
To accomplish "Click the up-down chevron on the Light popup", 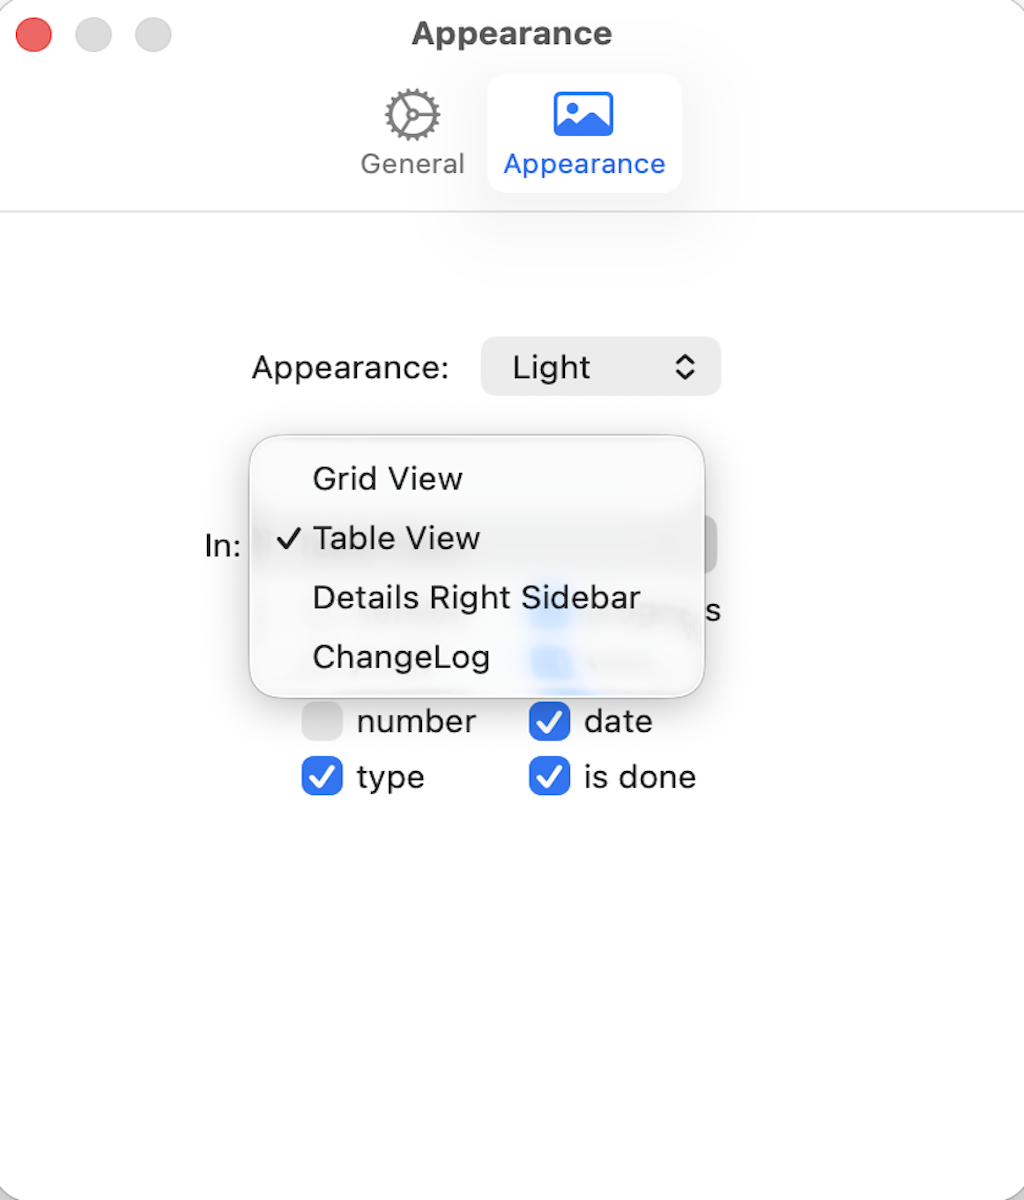I will coord(686,366).
